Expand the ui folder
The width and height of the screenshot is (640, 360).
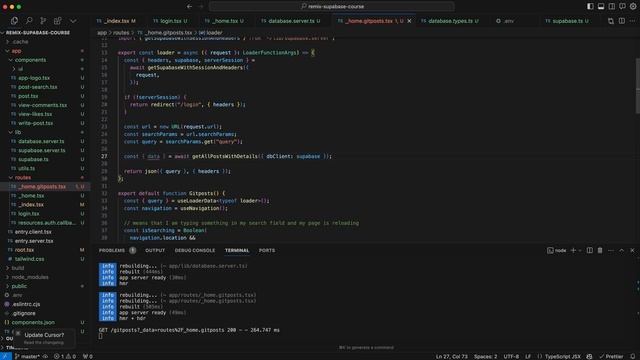[20, 69]
